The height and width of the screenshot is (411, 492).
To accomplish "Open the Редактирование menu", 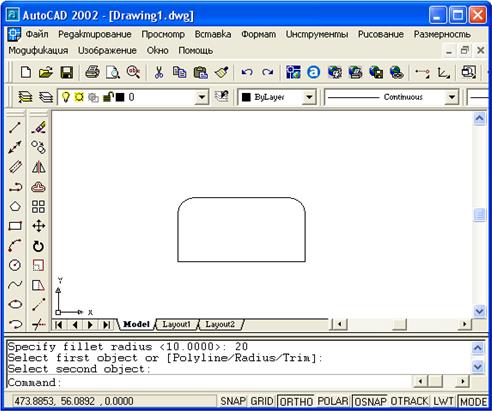I will 95,34.
